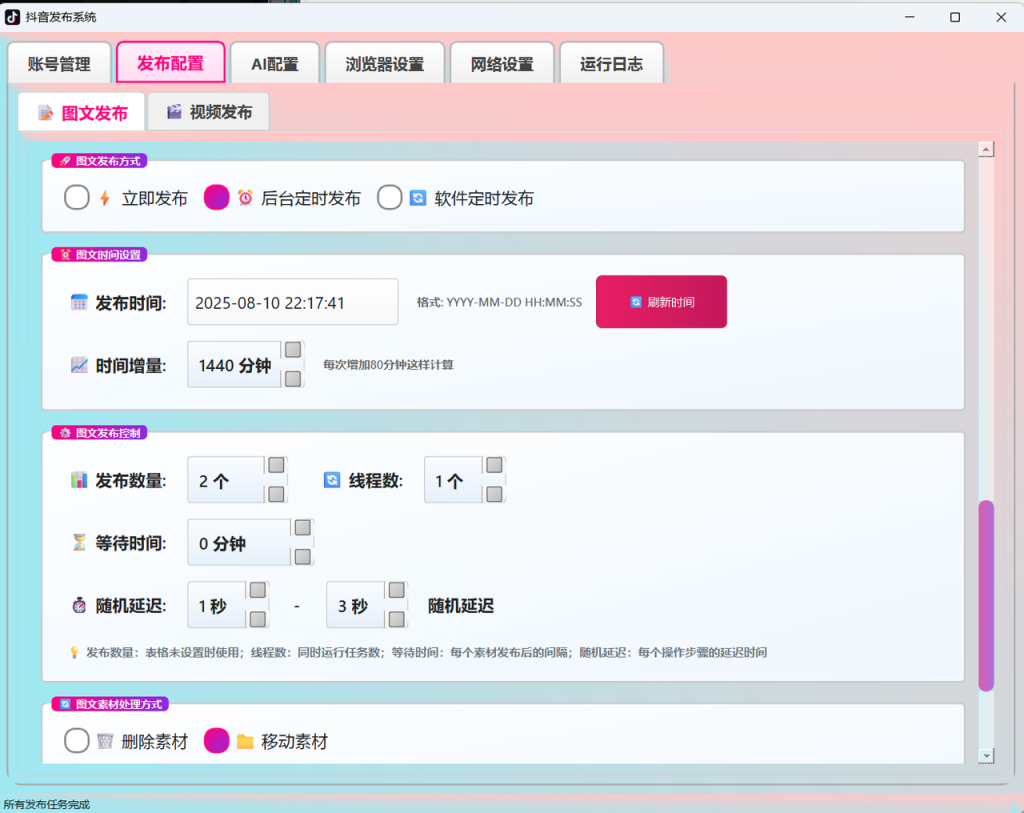Select the 软件定时发布 radio option
1024x813 pixels.
389,197
